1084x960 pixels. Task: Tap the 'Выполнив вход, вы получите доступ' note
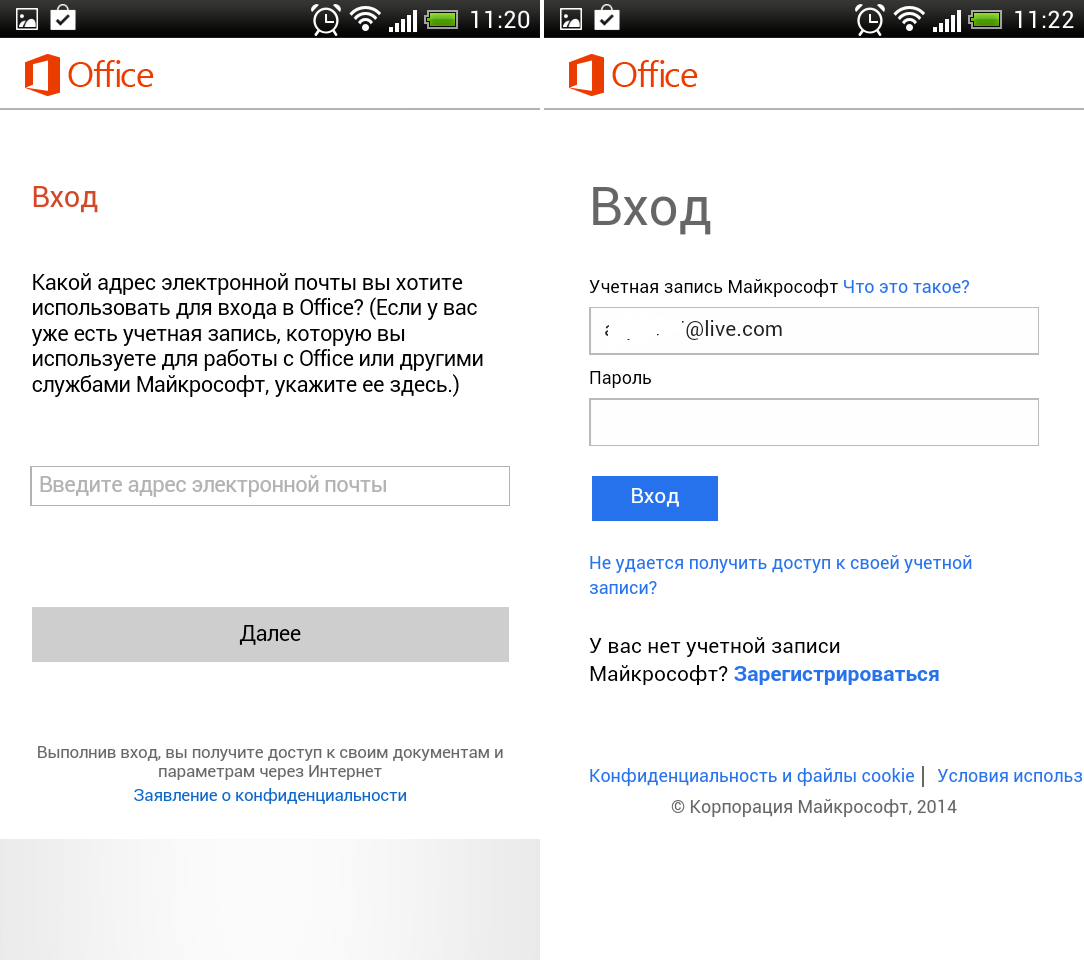point(270,762)
